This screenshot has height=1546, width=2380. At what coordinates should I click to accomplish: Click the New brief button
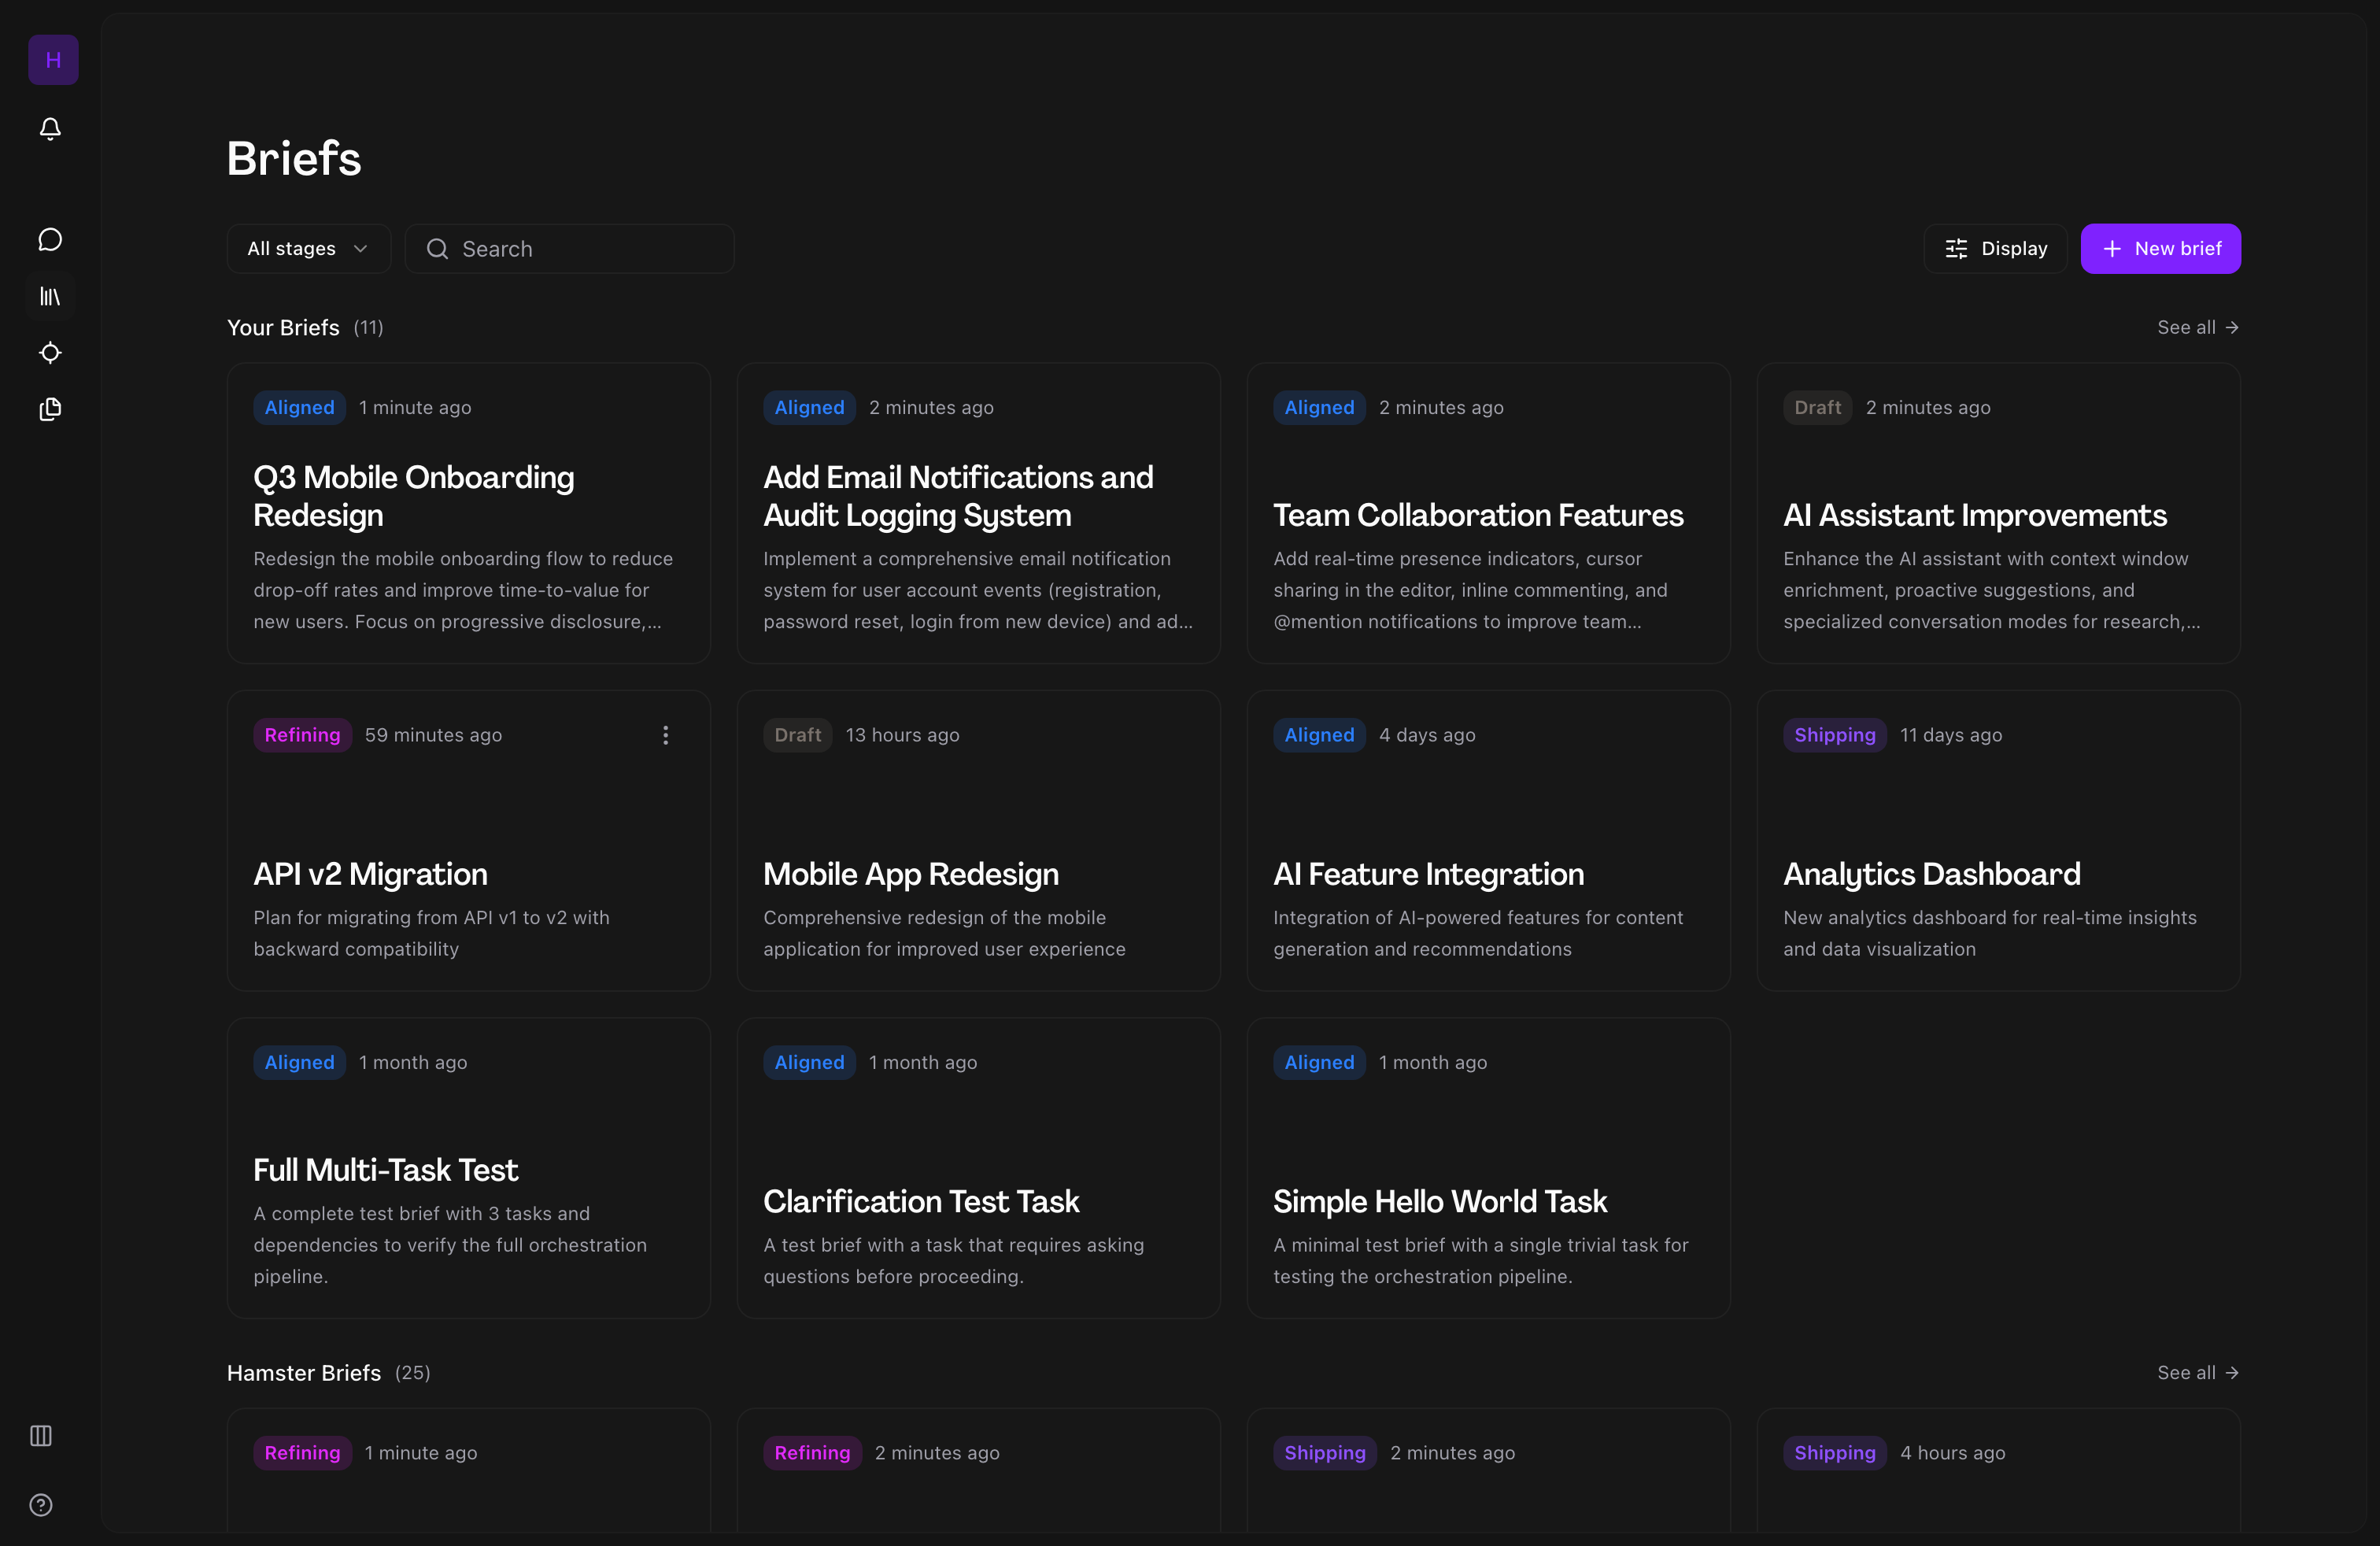coord(2160,249)
